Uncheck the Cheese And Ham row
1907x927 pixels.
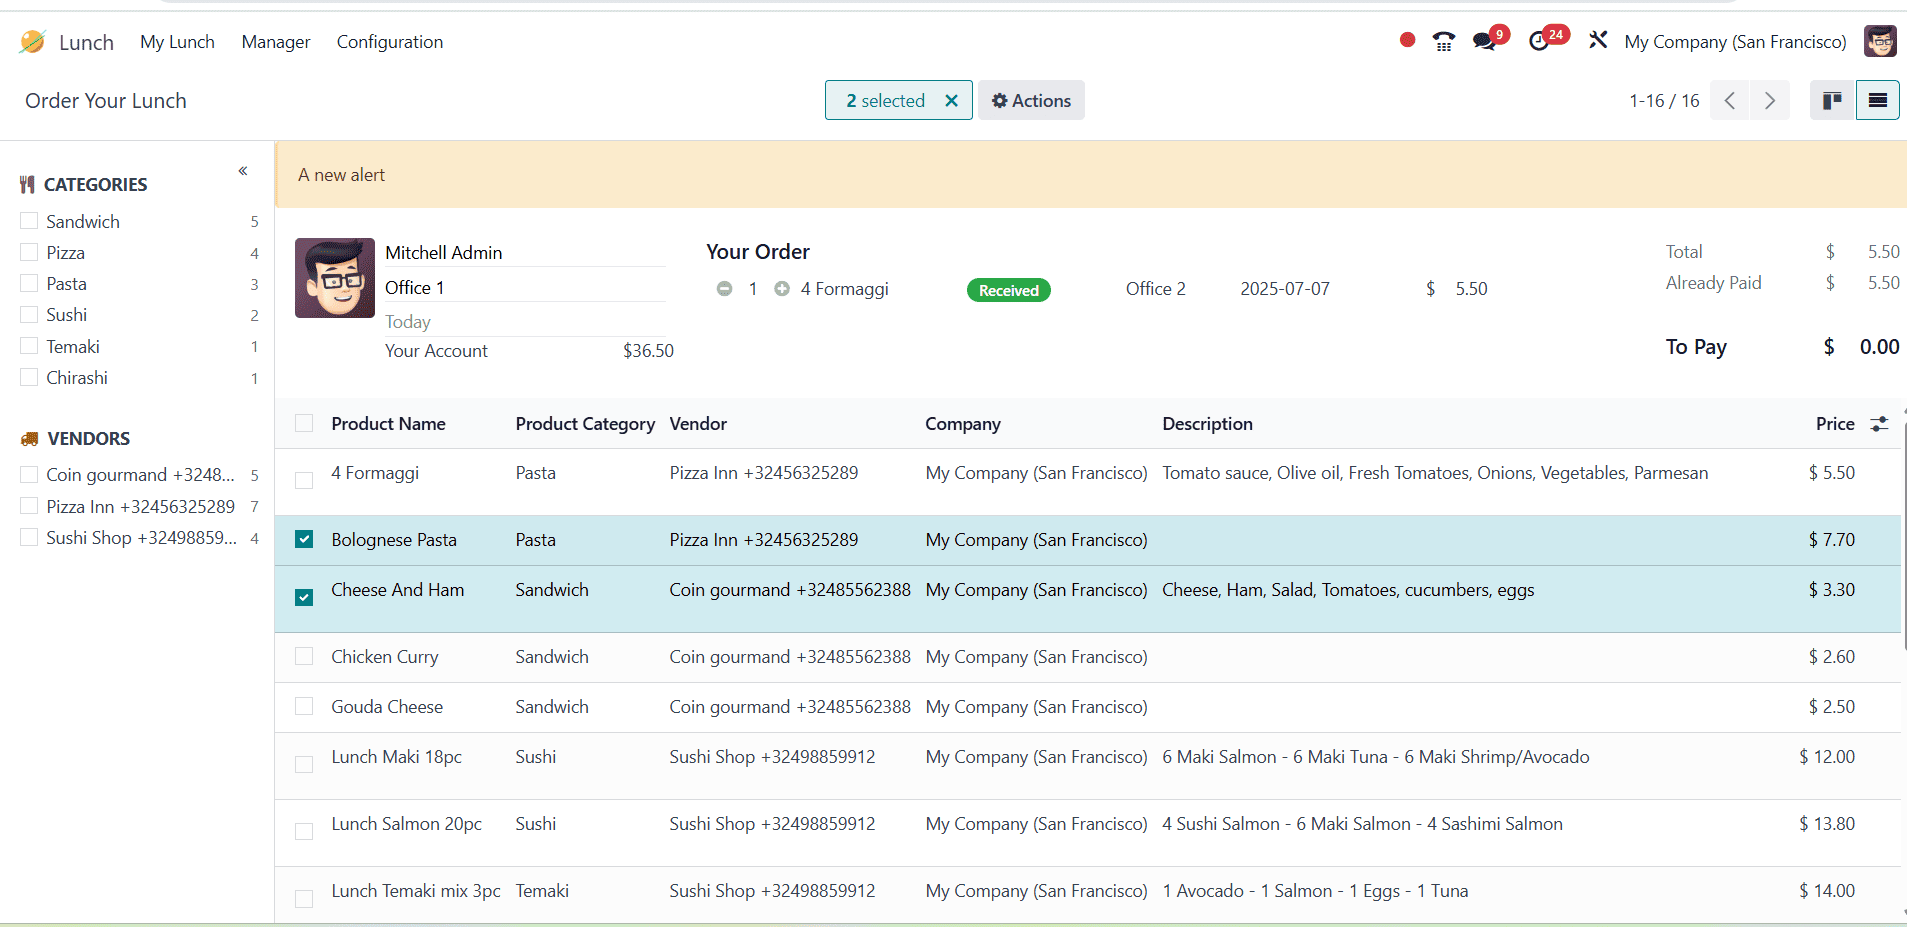pos(304,598)
